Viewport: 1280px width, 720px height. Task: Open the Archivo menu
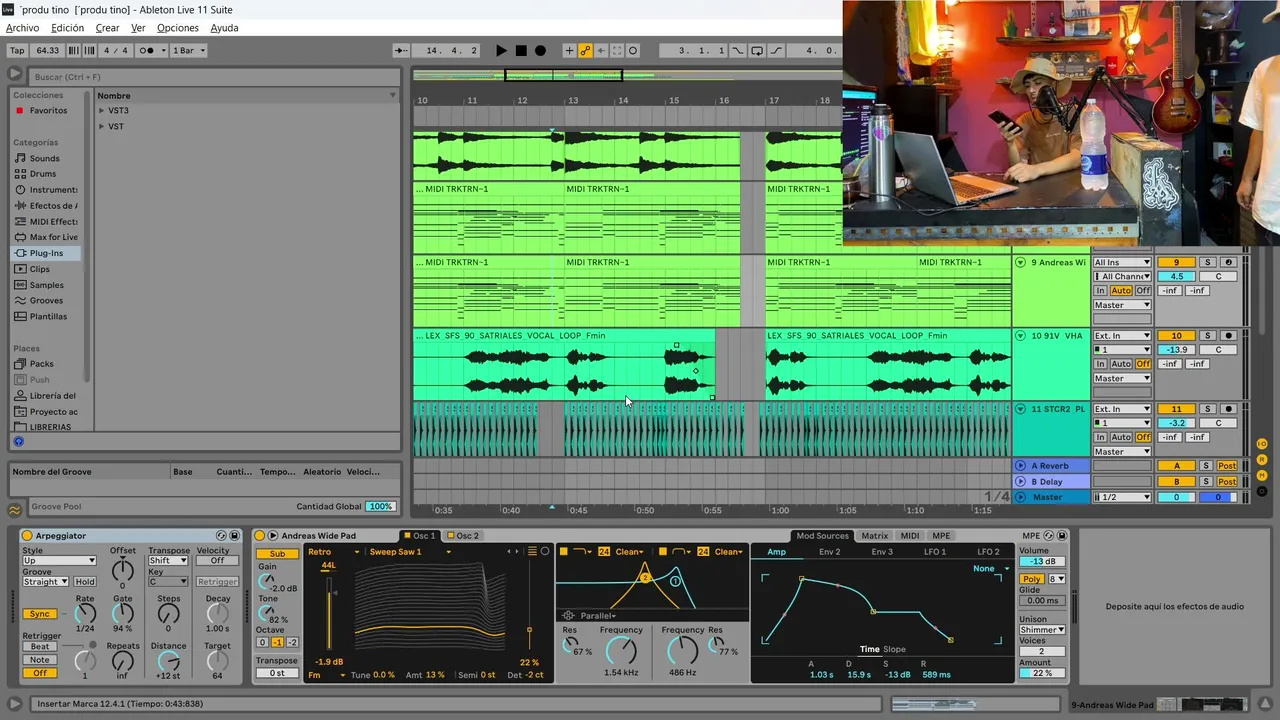(x=22, y=28)
